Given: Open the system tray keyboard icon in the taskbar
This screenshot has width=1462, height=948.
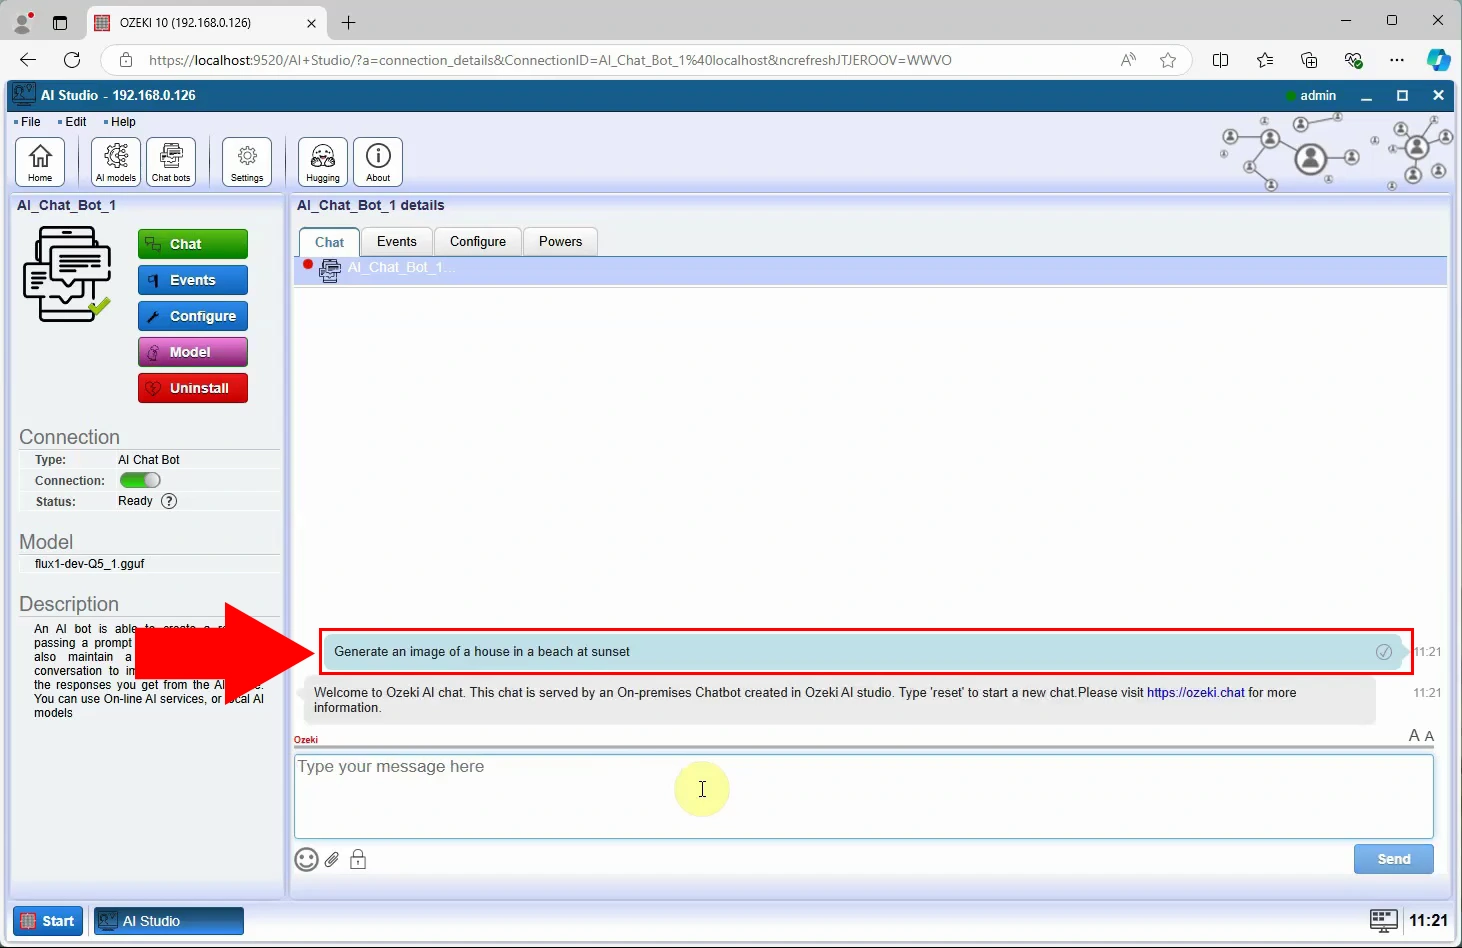Looking at the screenshot, I should [x=1383, y=920].
